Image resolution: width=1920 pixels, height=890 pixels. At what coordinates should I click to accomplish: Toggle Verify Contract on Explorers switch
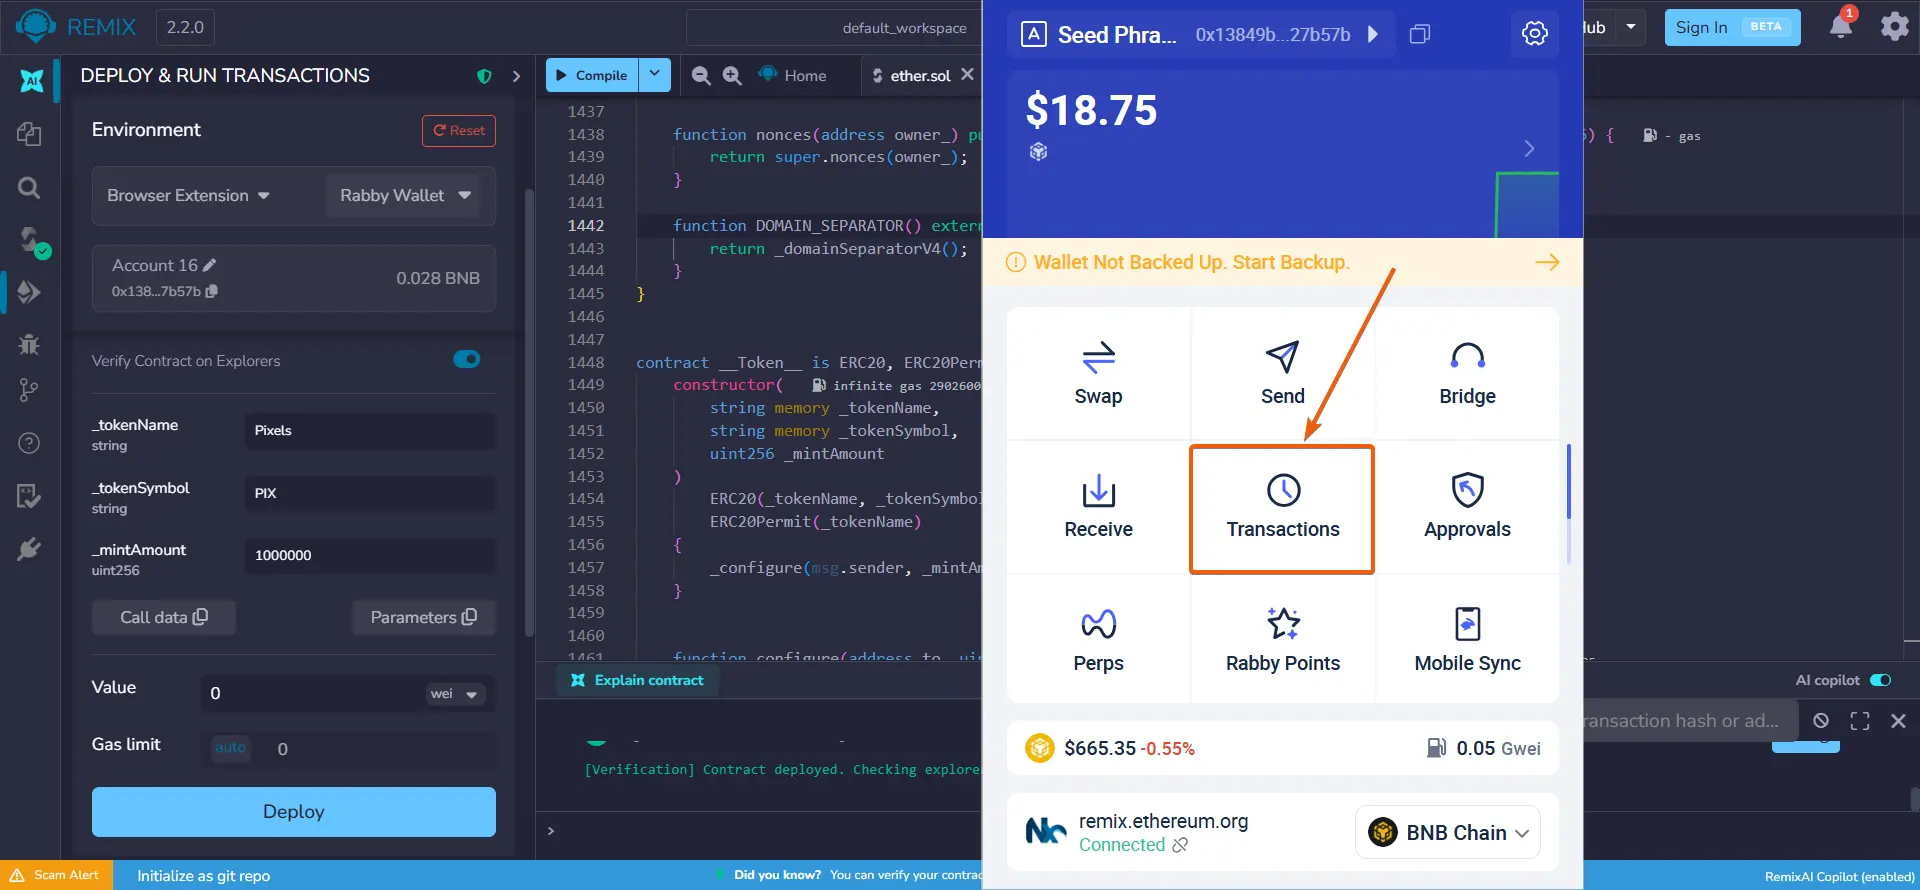tap(467, 359)
